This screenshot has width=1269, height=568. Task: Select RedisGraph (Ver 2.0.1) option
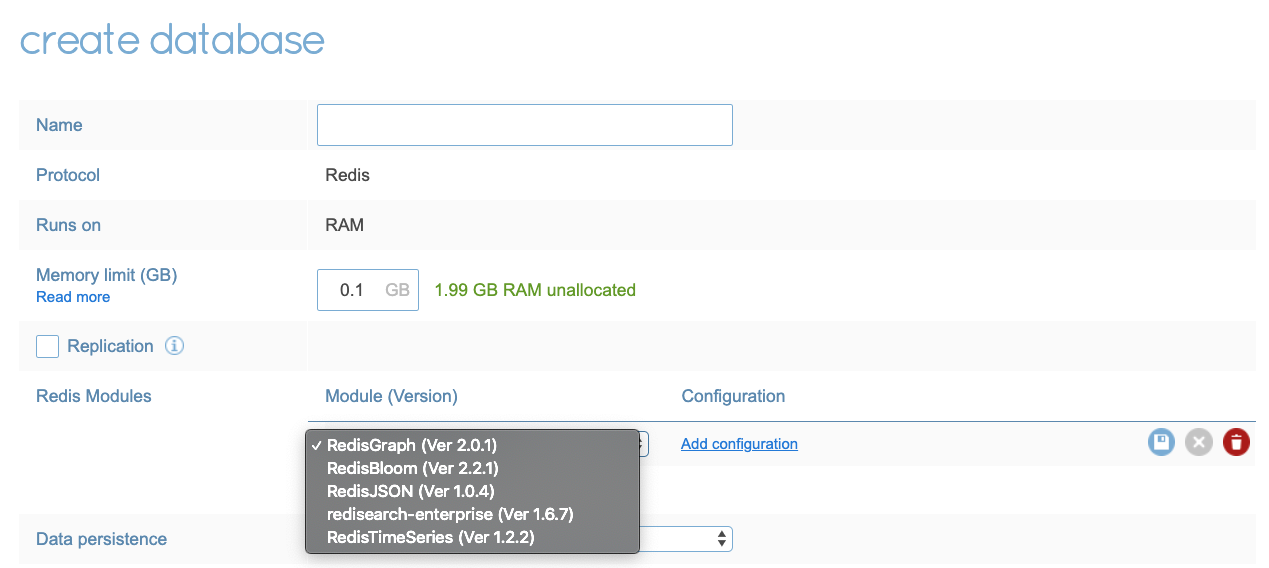pos(411,445)
